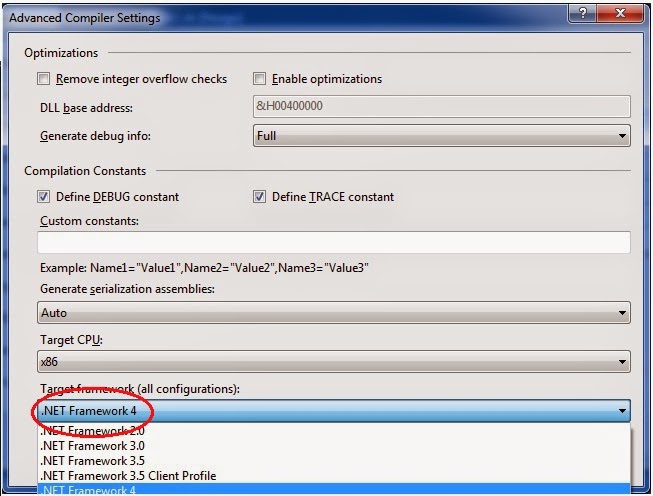Select .NET Framework 3.0 from list

click(x=334, y=446)
